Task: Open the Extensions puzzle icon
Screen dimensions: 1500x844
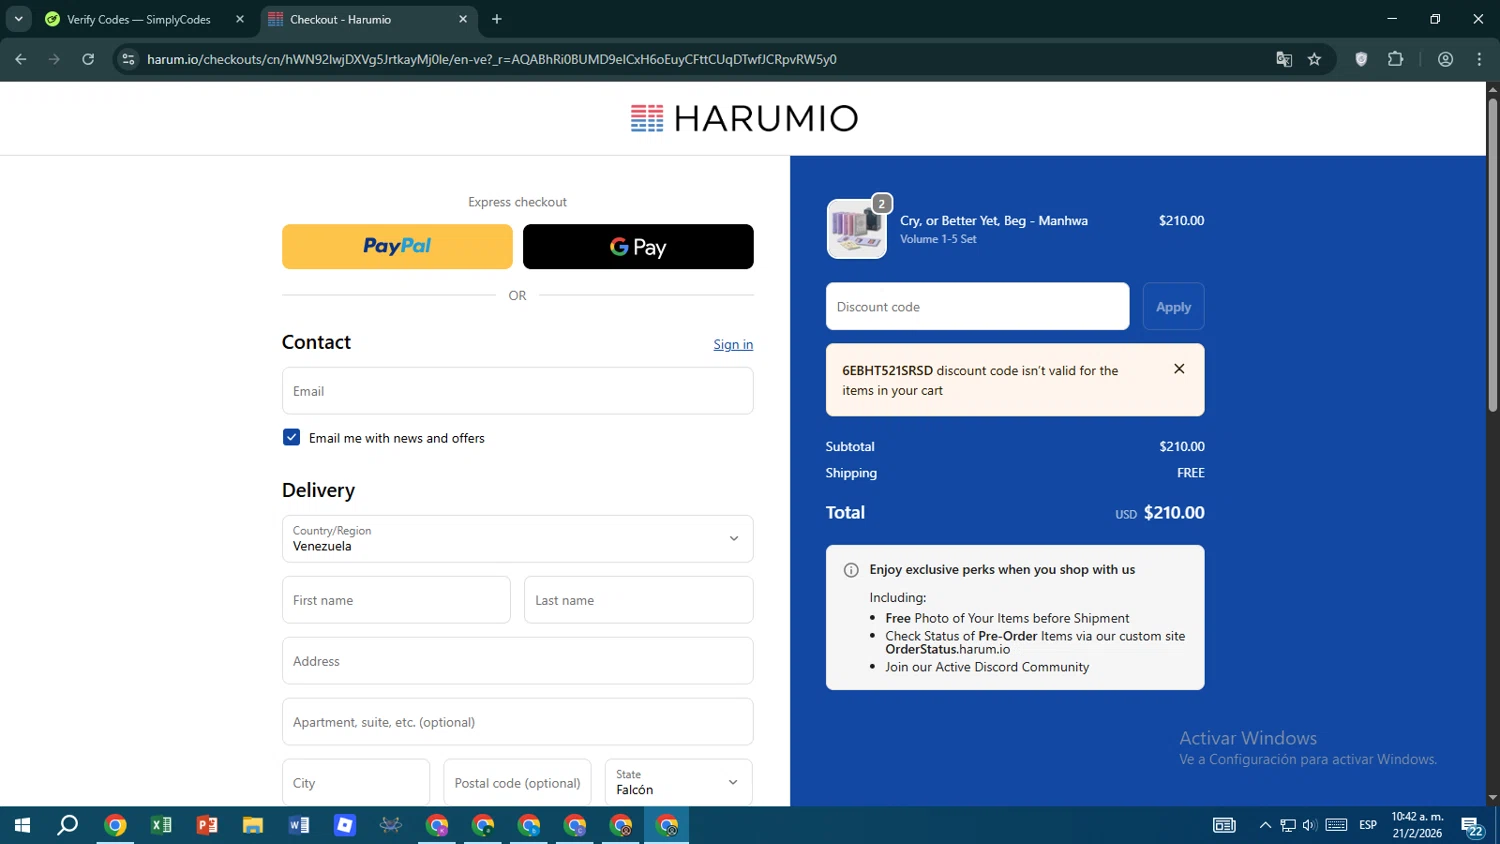Action: click(x=1396, y=59)
